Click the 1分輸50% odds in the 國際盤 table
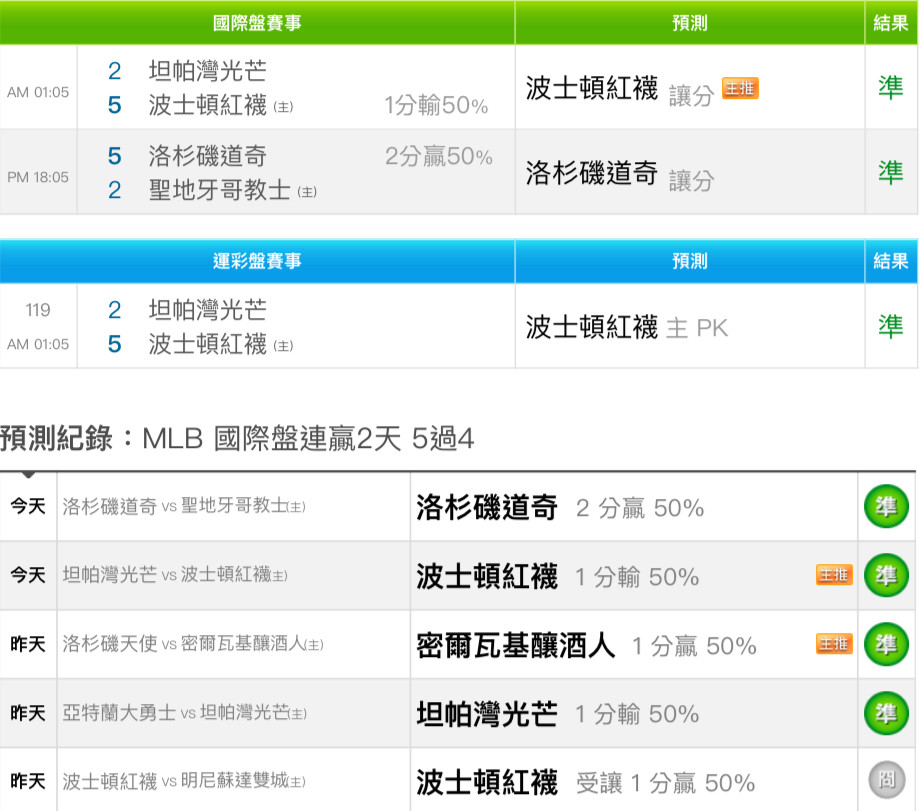The width and height of the screenshot is (923, 811). point(436,106)
